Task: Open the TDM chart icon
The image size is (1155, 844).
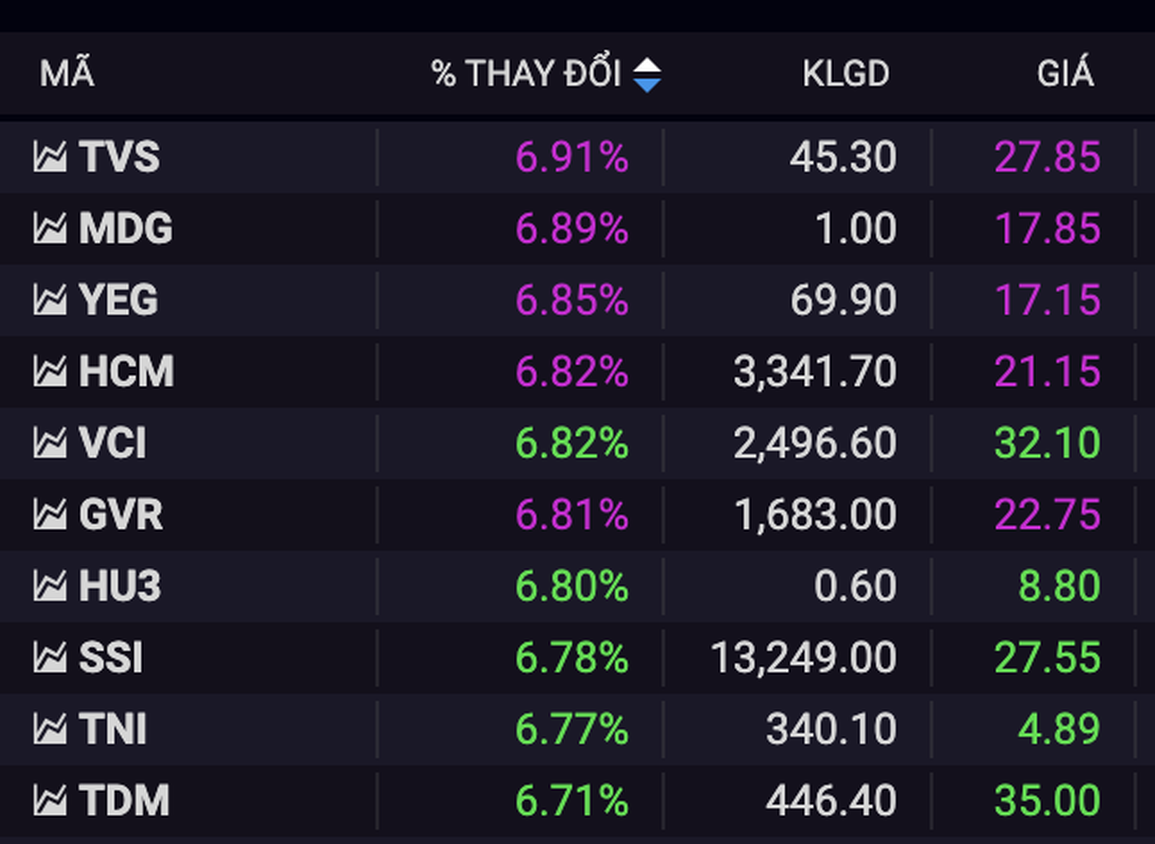Action: pyautogui.click(x=50, y=801)
